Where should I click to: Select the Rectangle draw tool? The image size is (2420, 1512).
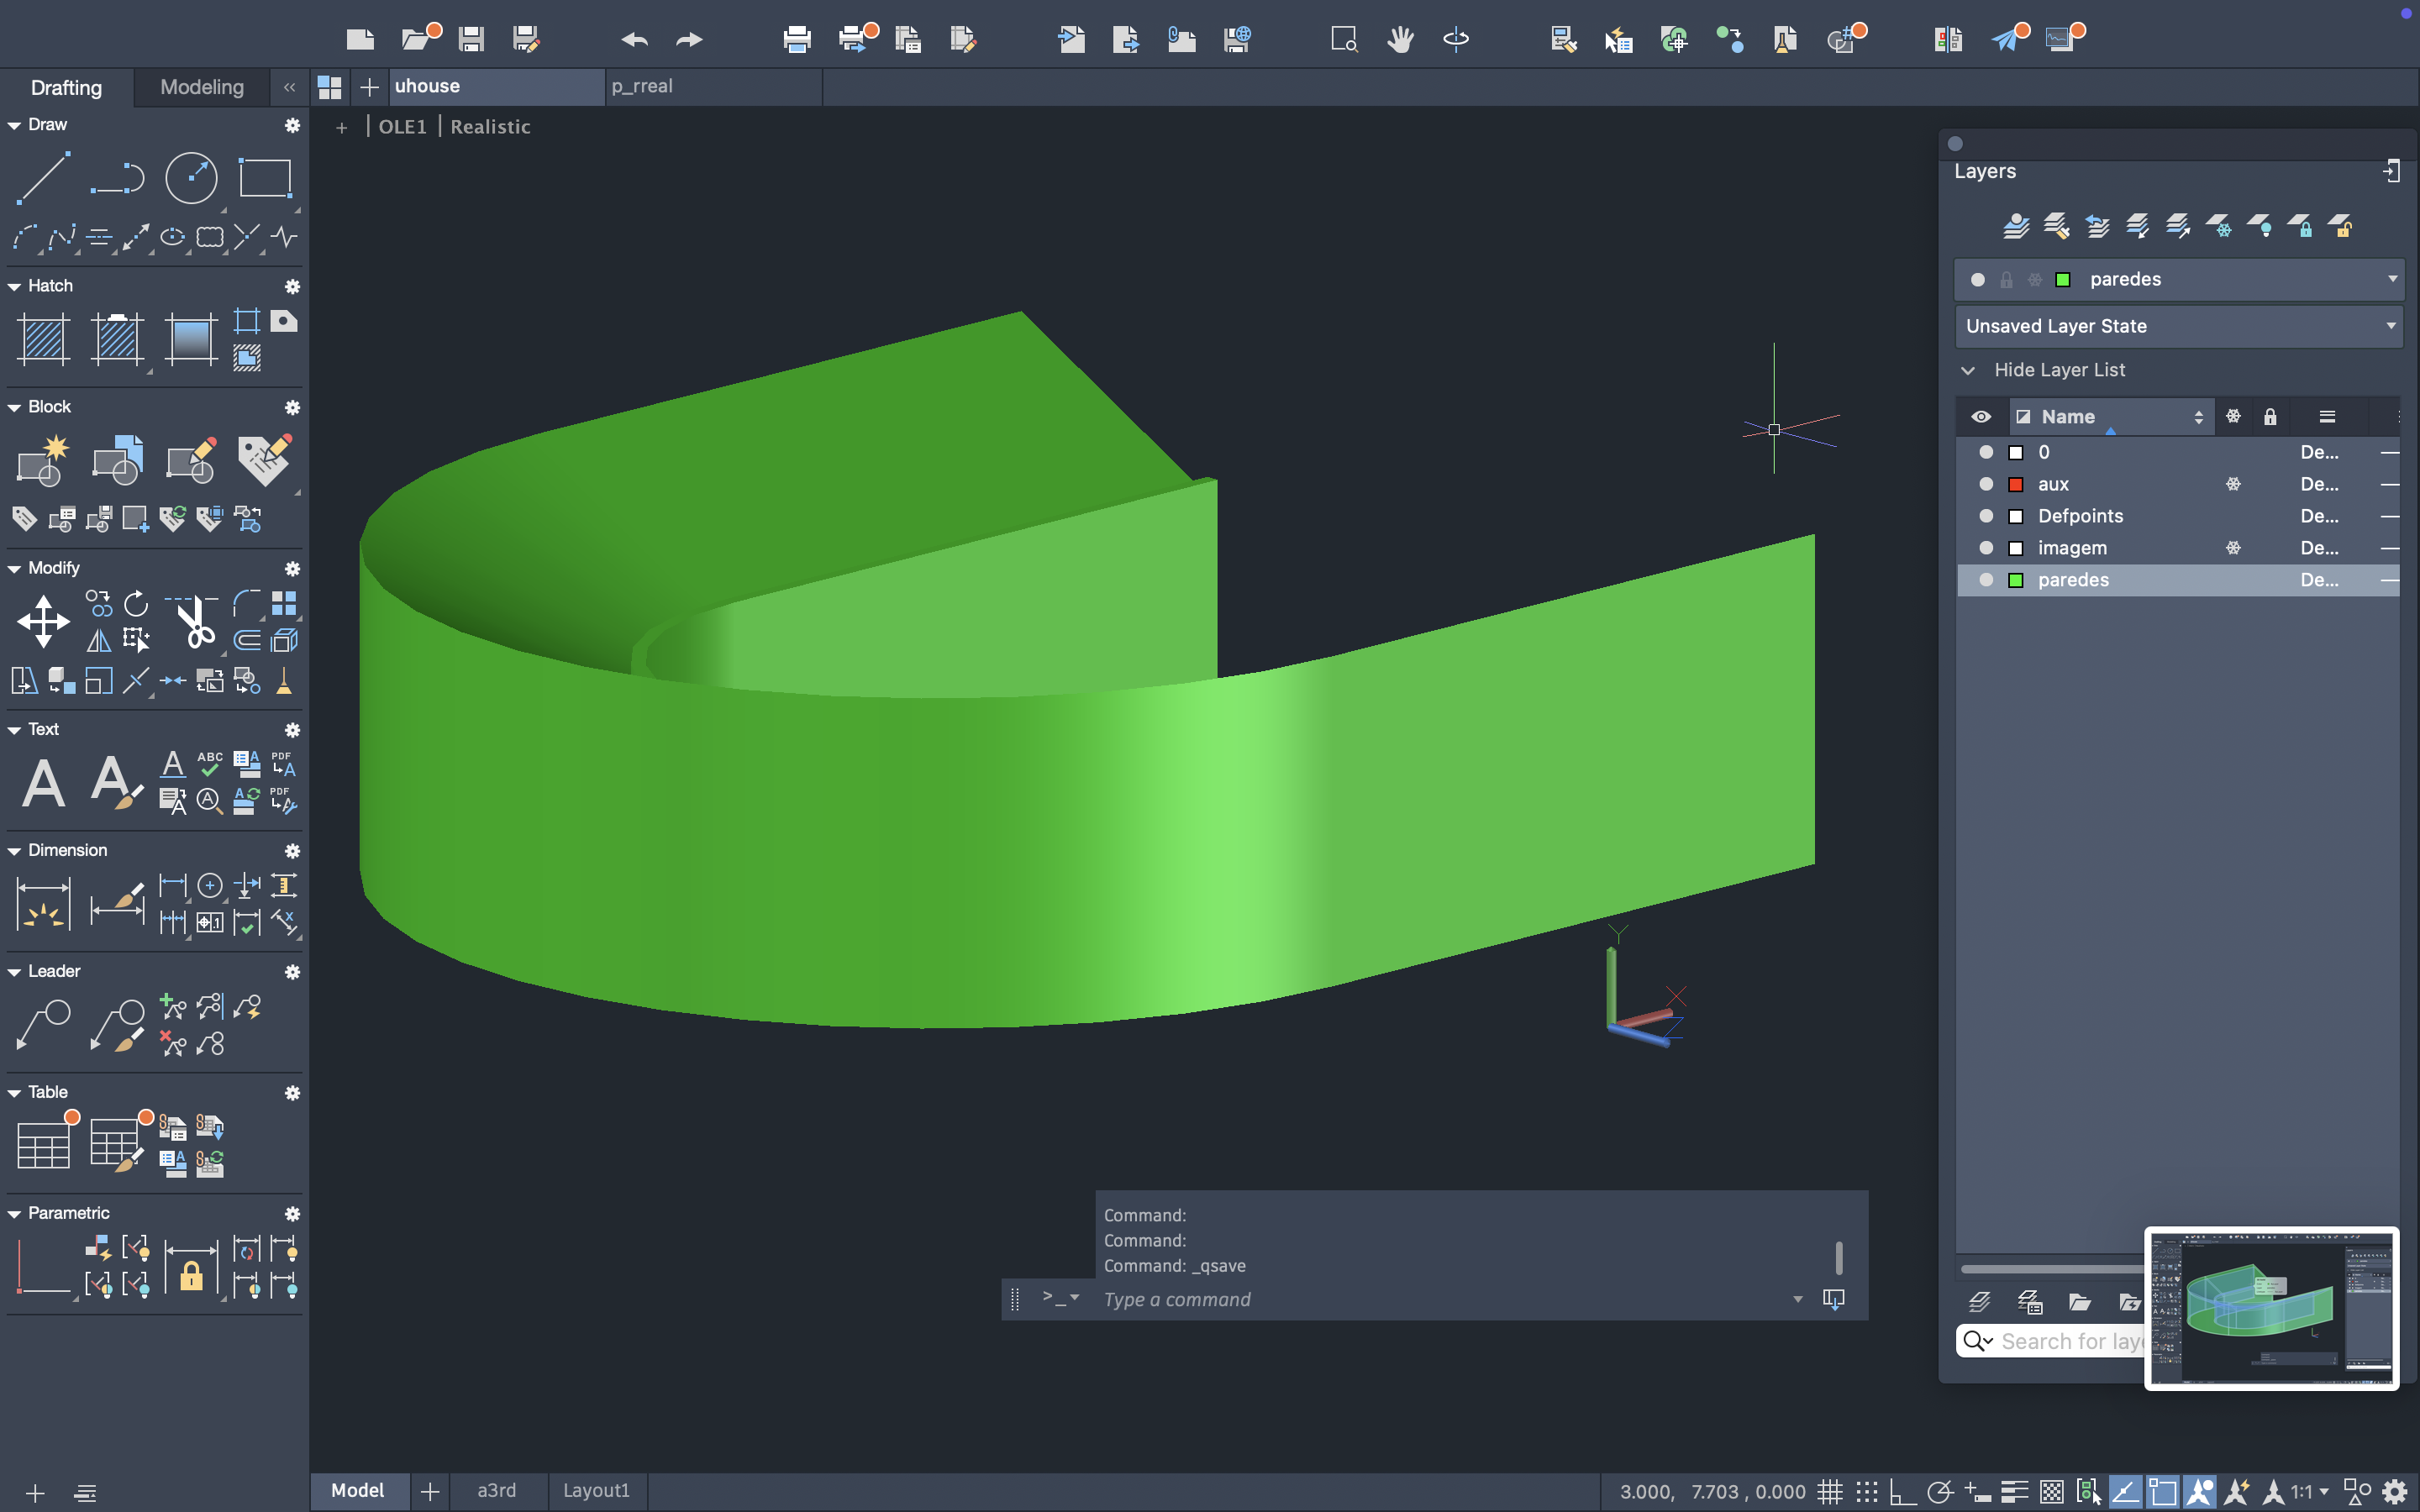coord(265,178)
